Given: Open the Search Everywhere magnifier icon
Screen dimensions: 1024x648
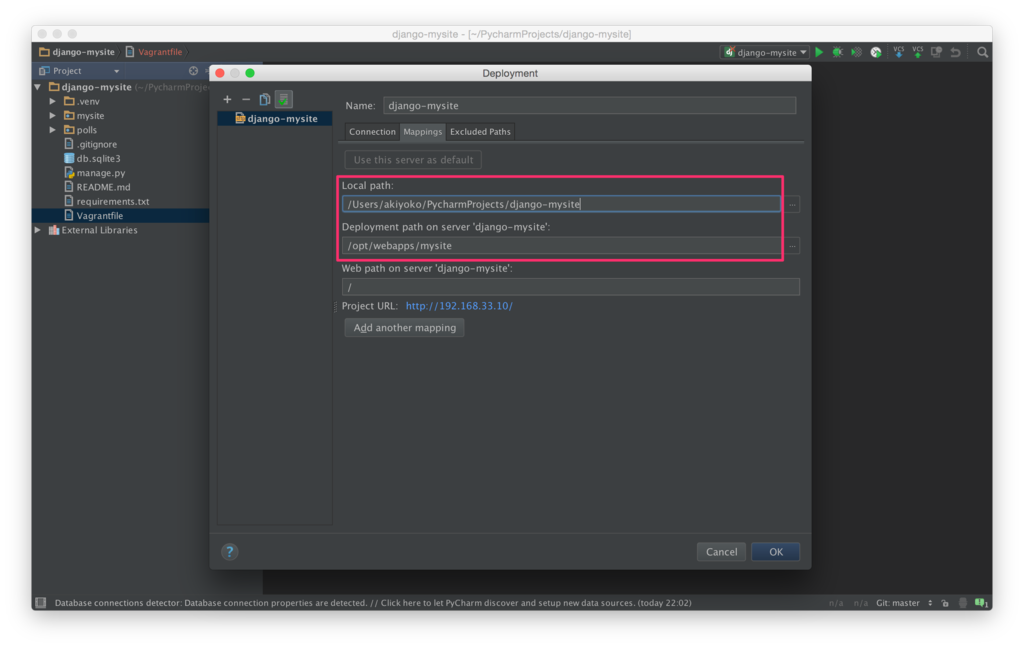Looking at the screenshot, I should (982, 52).
